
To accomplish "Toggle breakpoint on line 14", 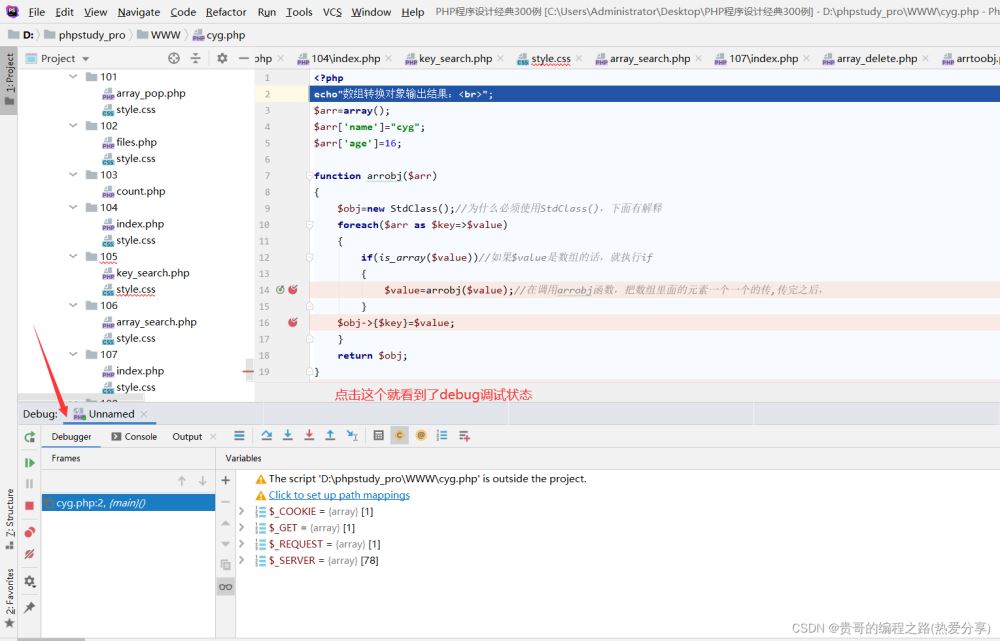I will tap(293, 290).
